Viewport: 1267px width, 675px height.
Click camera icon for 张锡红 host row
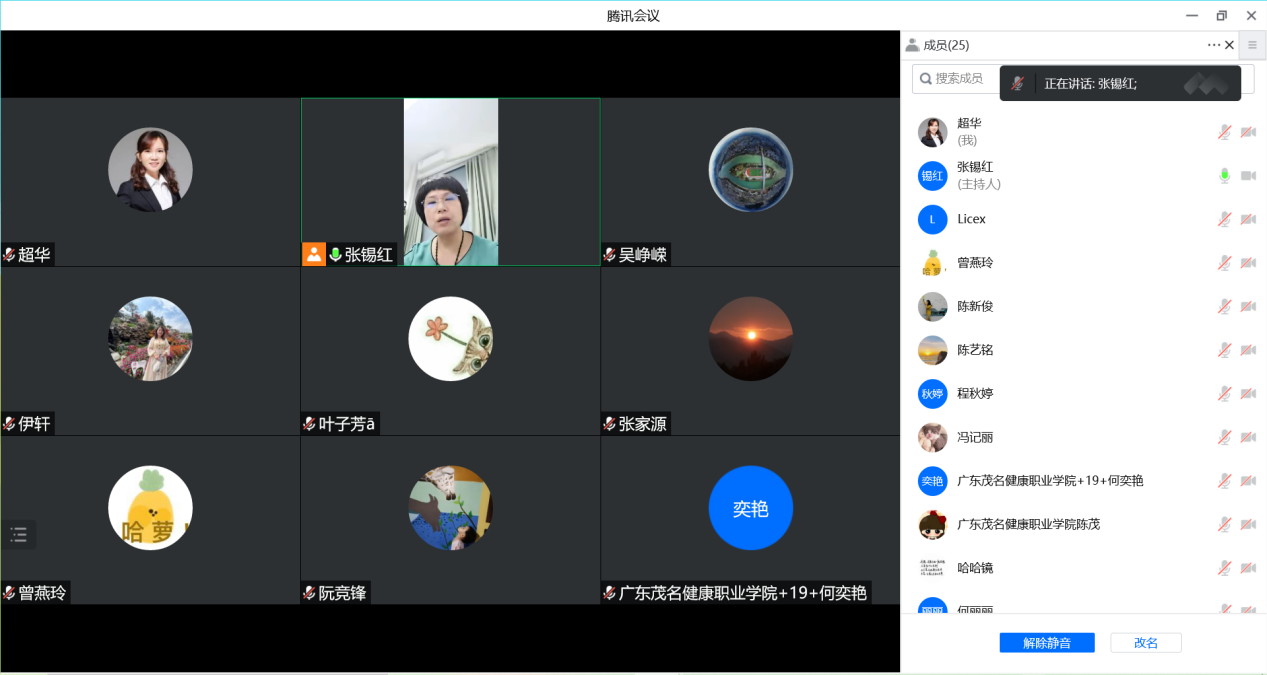(1248, 176)
